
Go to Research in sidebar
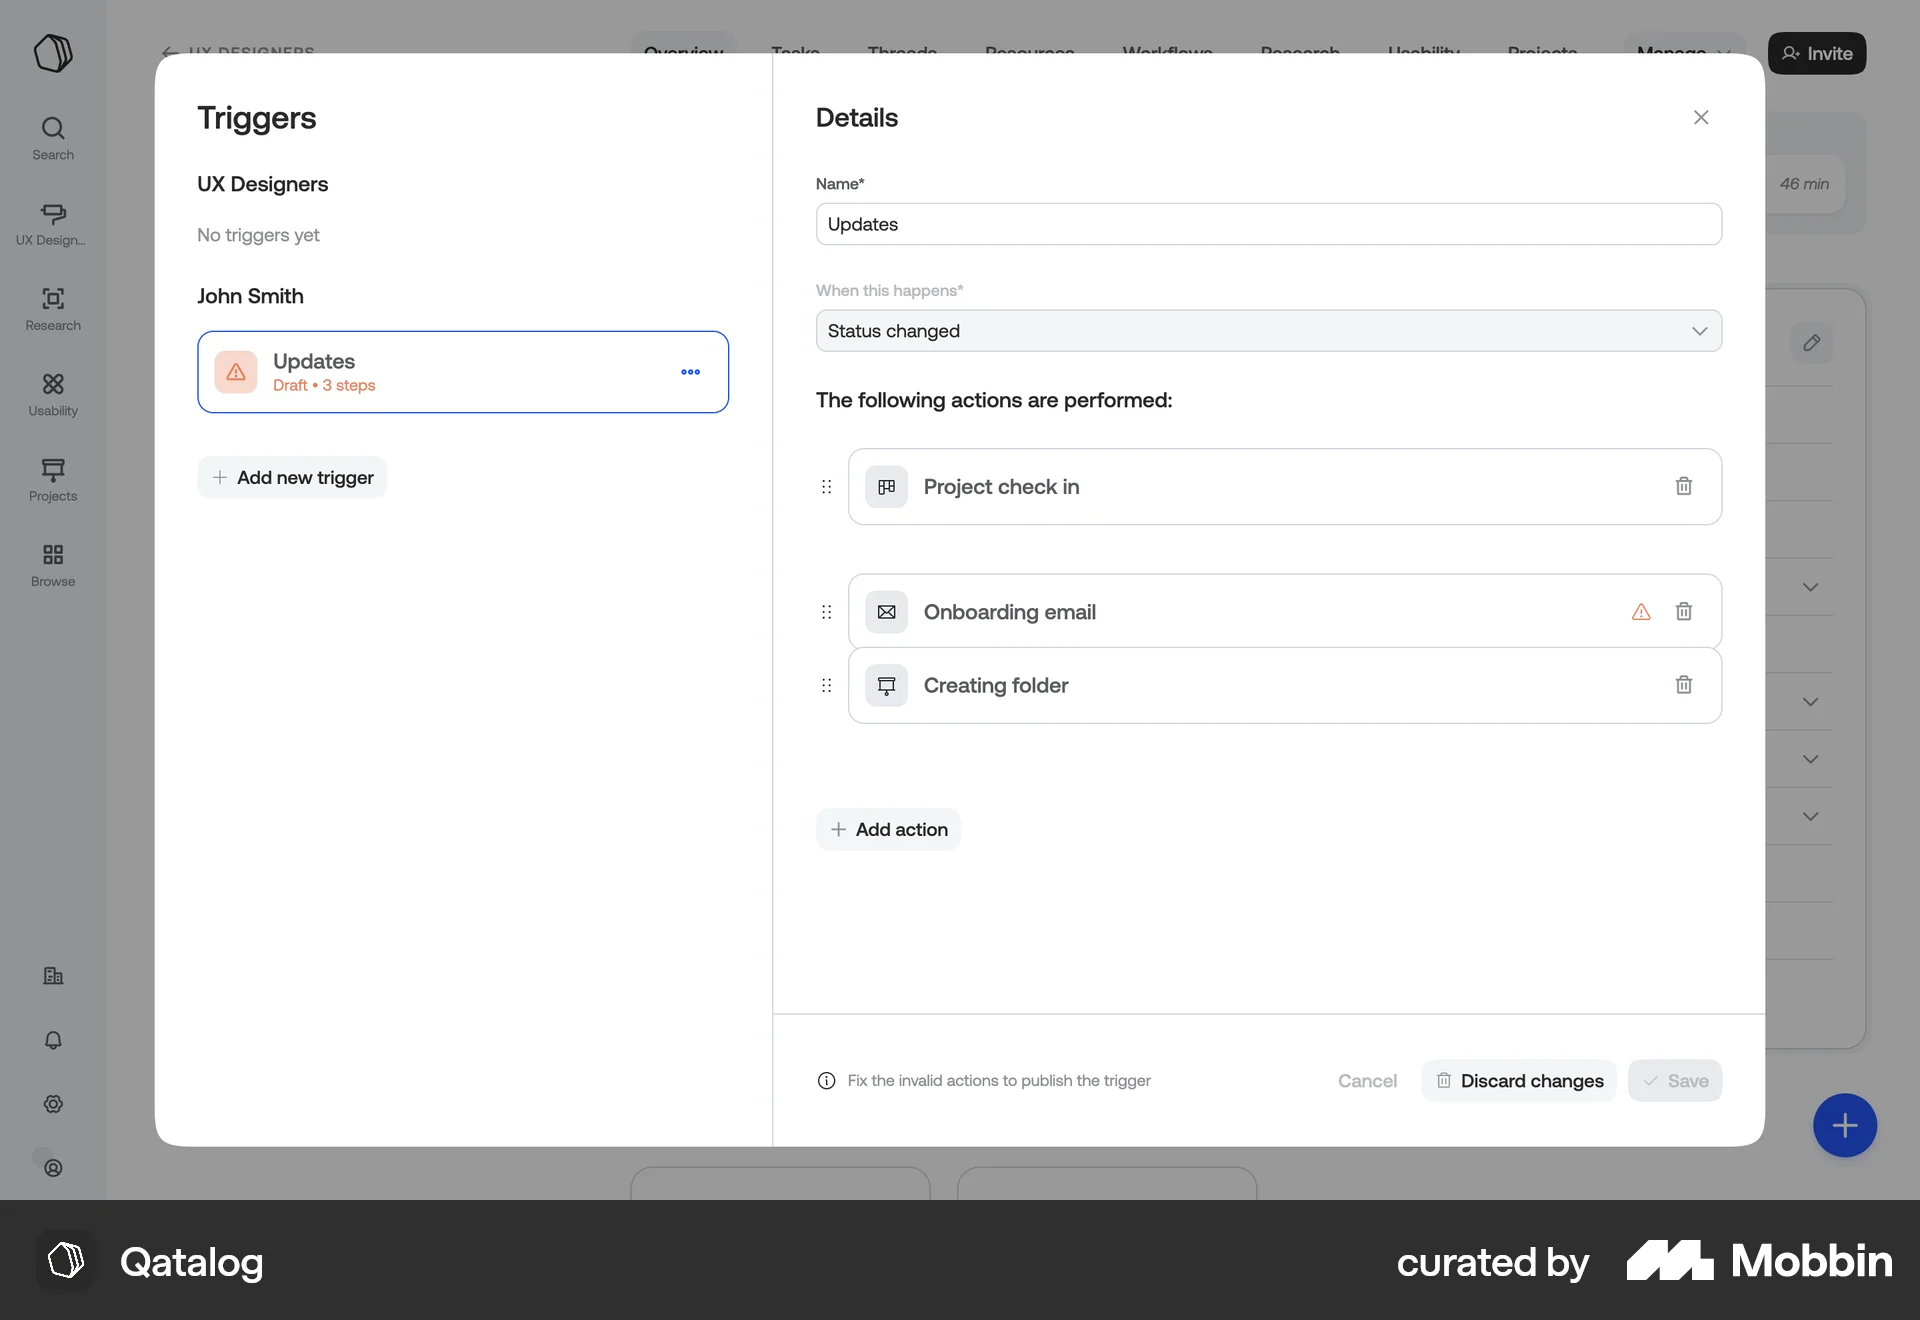tap(53, 309)
